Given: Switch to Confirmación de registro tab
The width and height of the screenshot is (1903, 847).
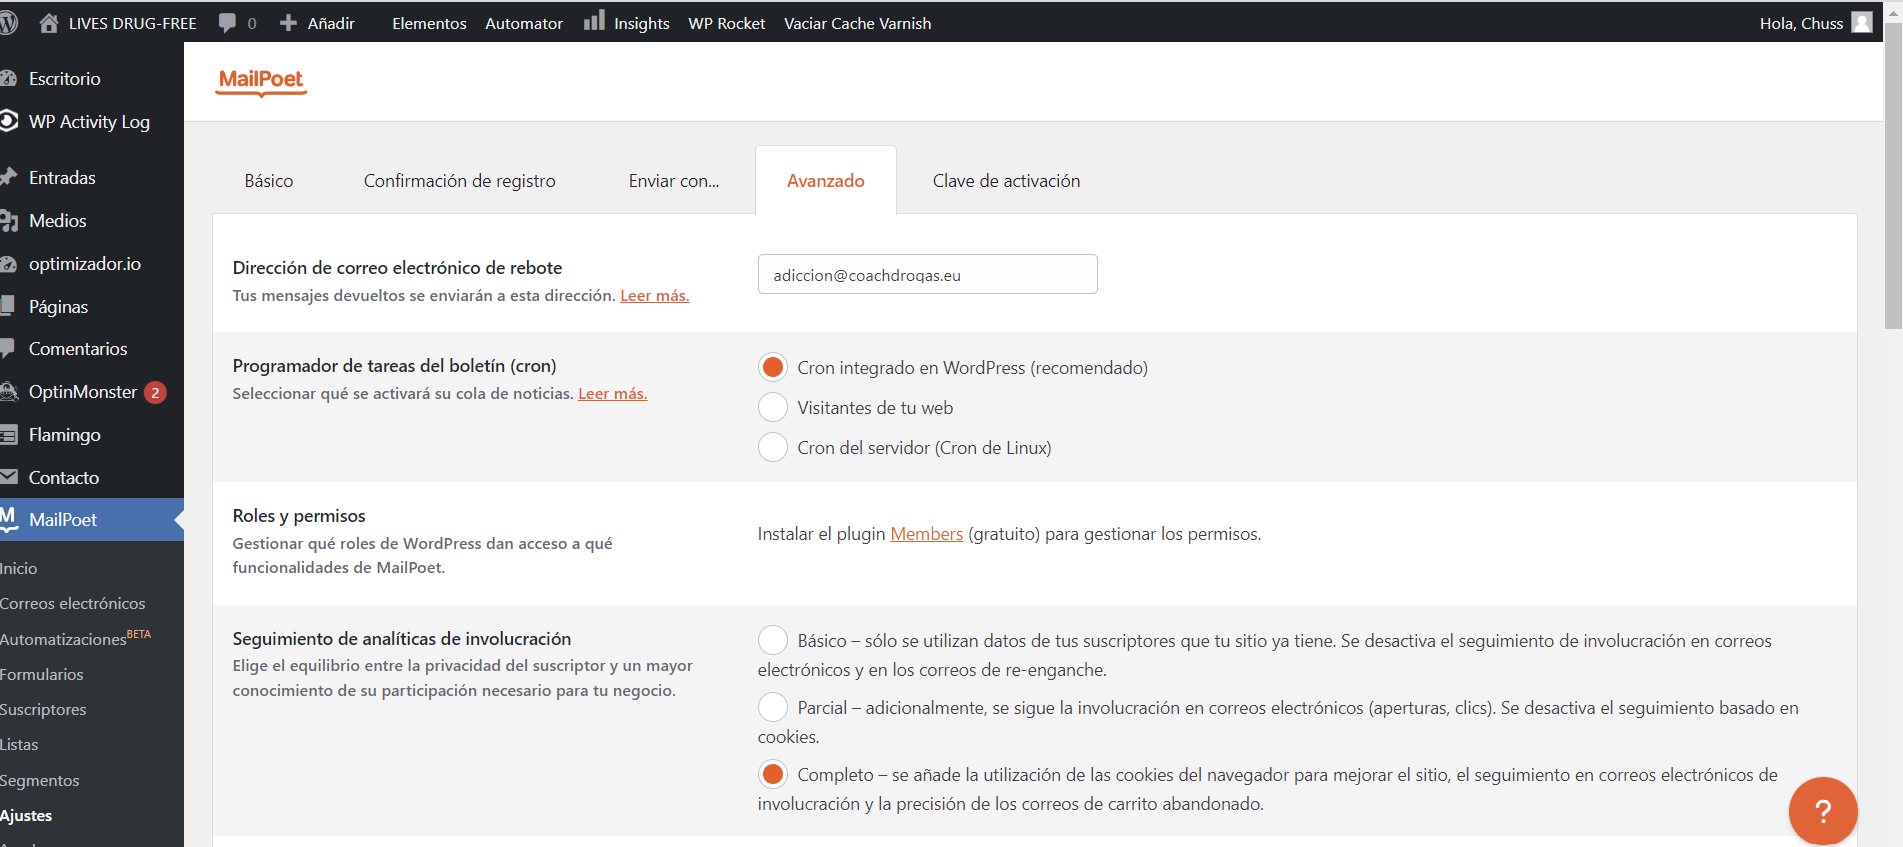Looking at the screenshot, I should click(460, 181).
